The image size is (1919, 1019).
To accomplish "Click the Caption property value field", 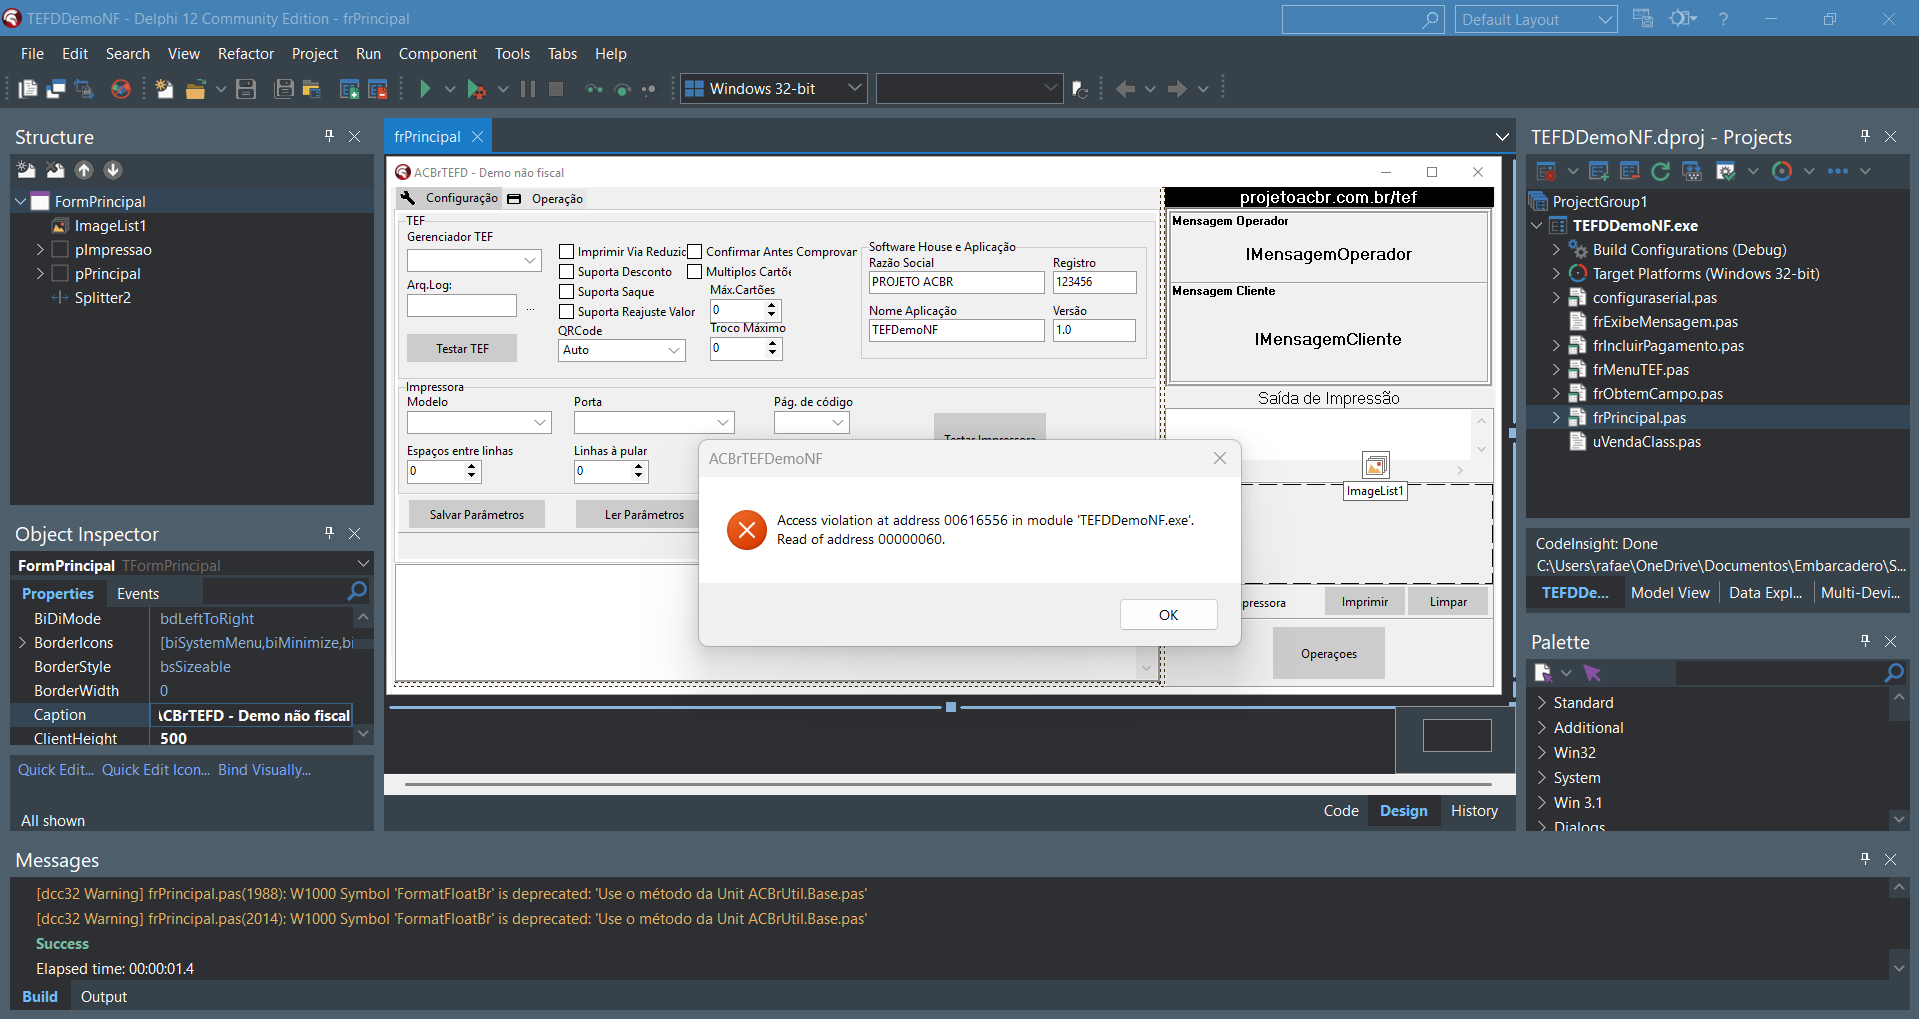I will click(x=253, y=715).
